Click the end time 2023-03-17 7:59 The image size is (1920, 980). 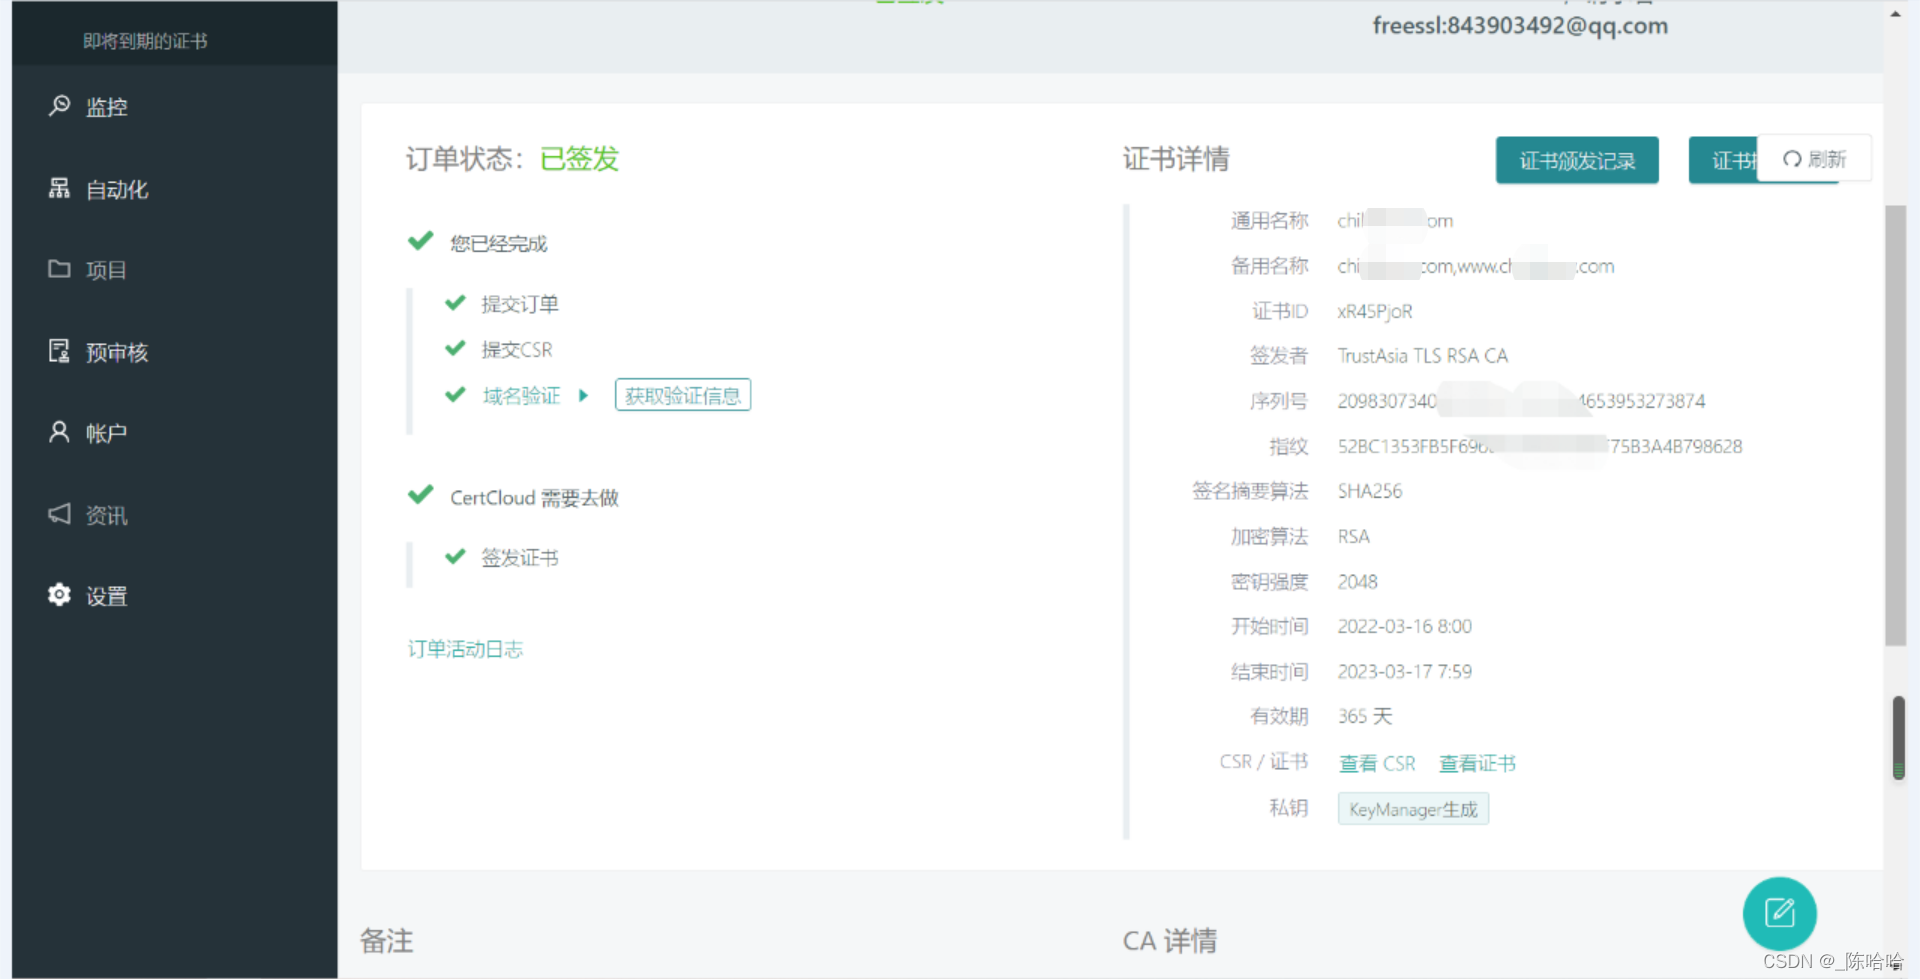(x=1405, y=672)
